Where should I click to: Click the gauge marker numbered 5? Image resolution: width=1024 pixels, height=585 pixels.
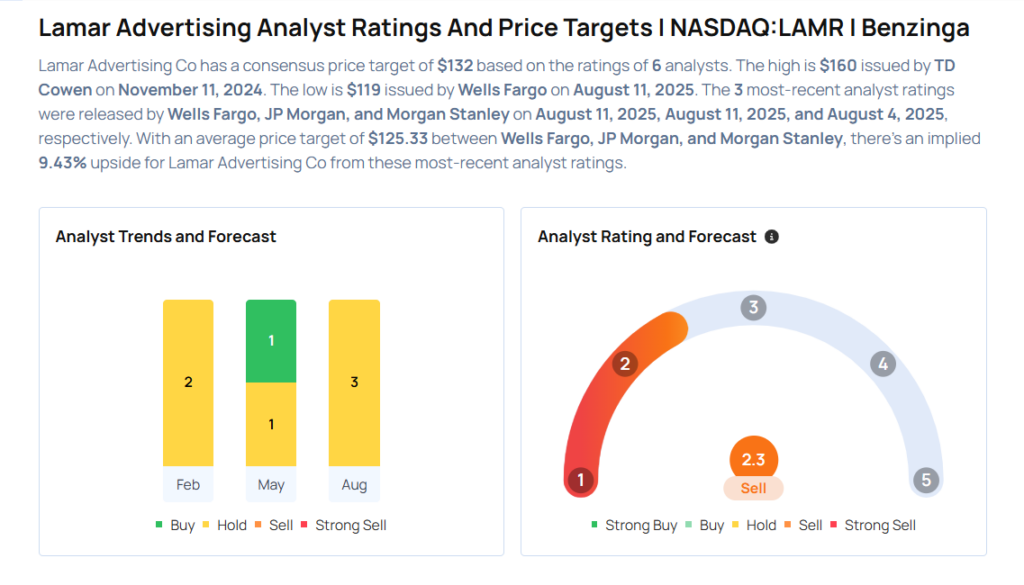926,480
